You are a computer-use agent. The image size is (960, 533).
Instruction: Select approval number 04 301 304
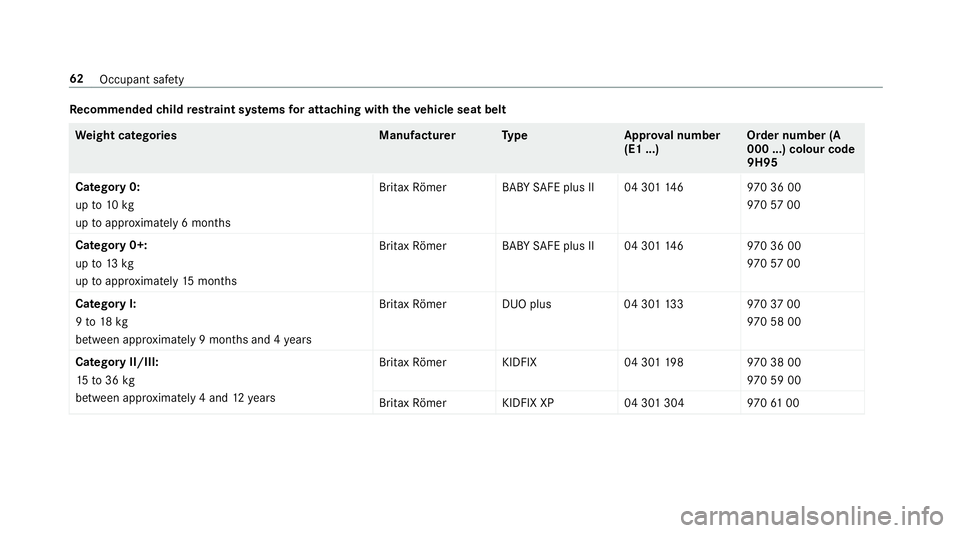tap(654, 403)
